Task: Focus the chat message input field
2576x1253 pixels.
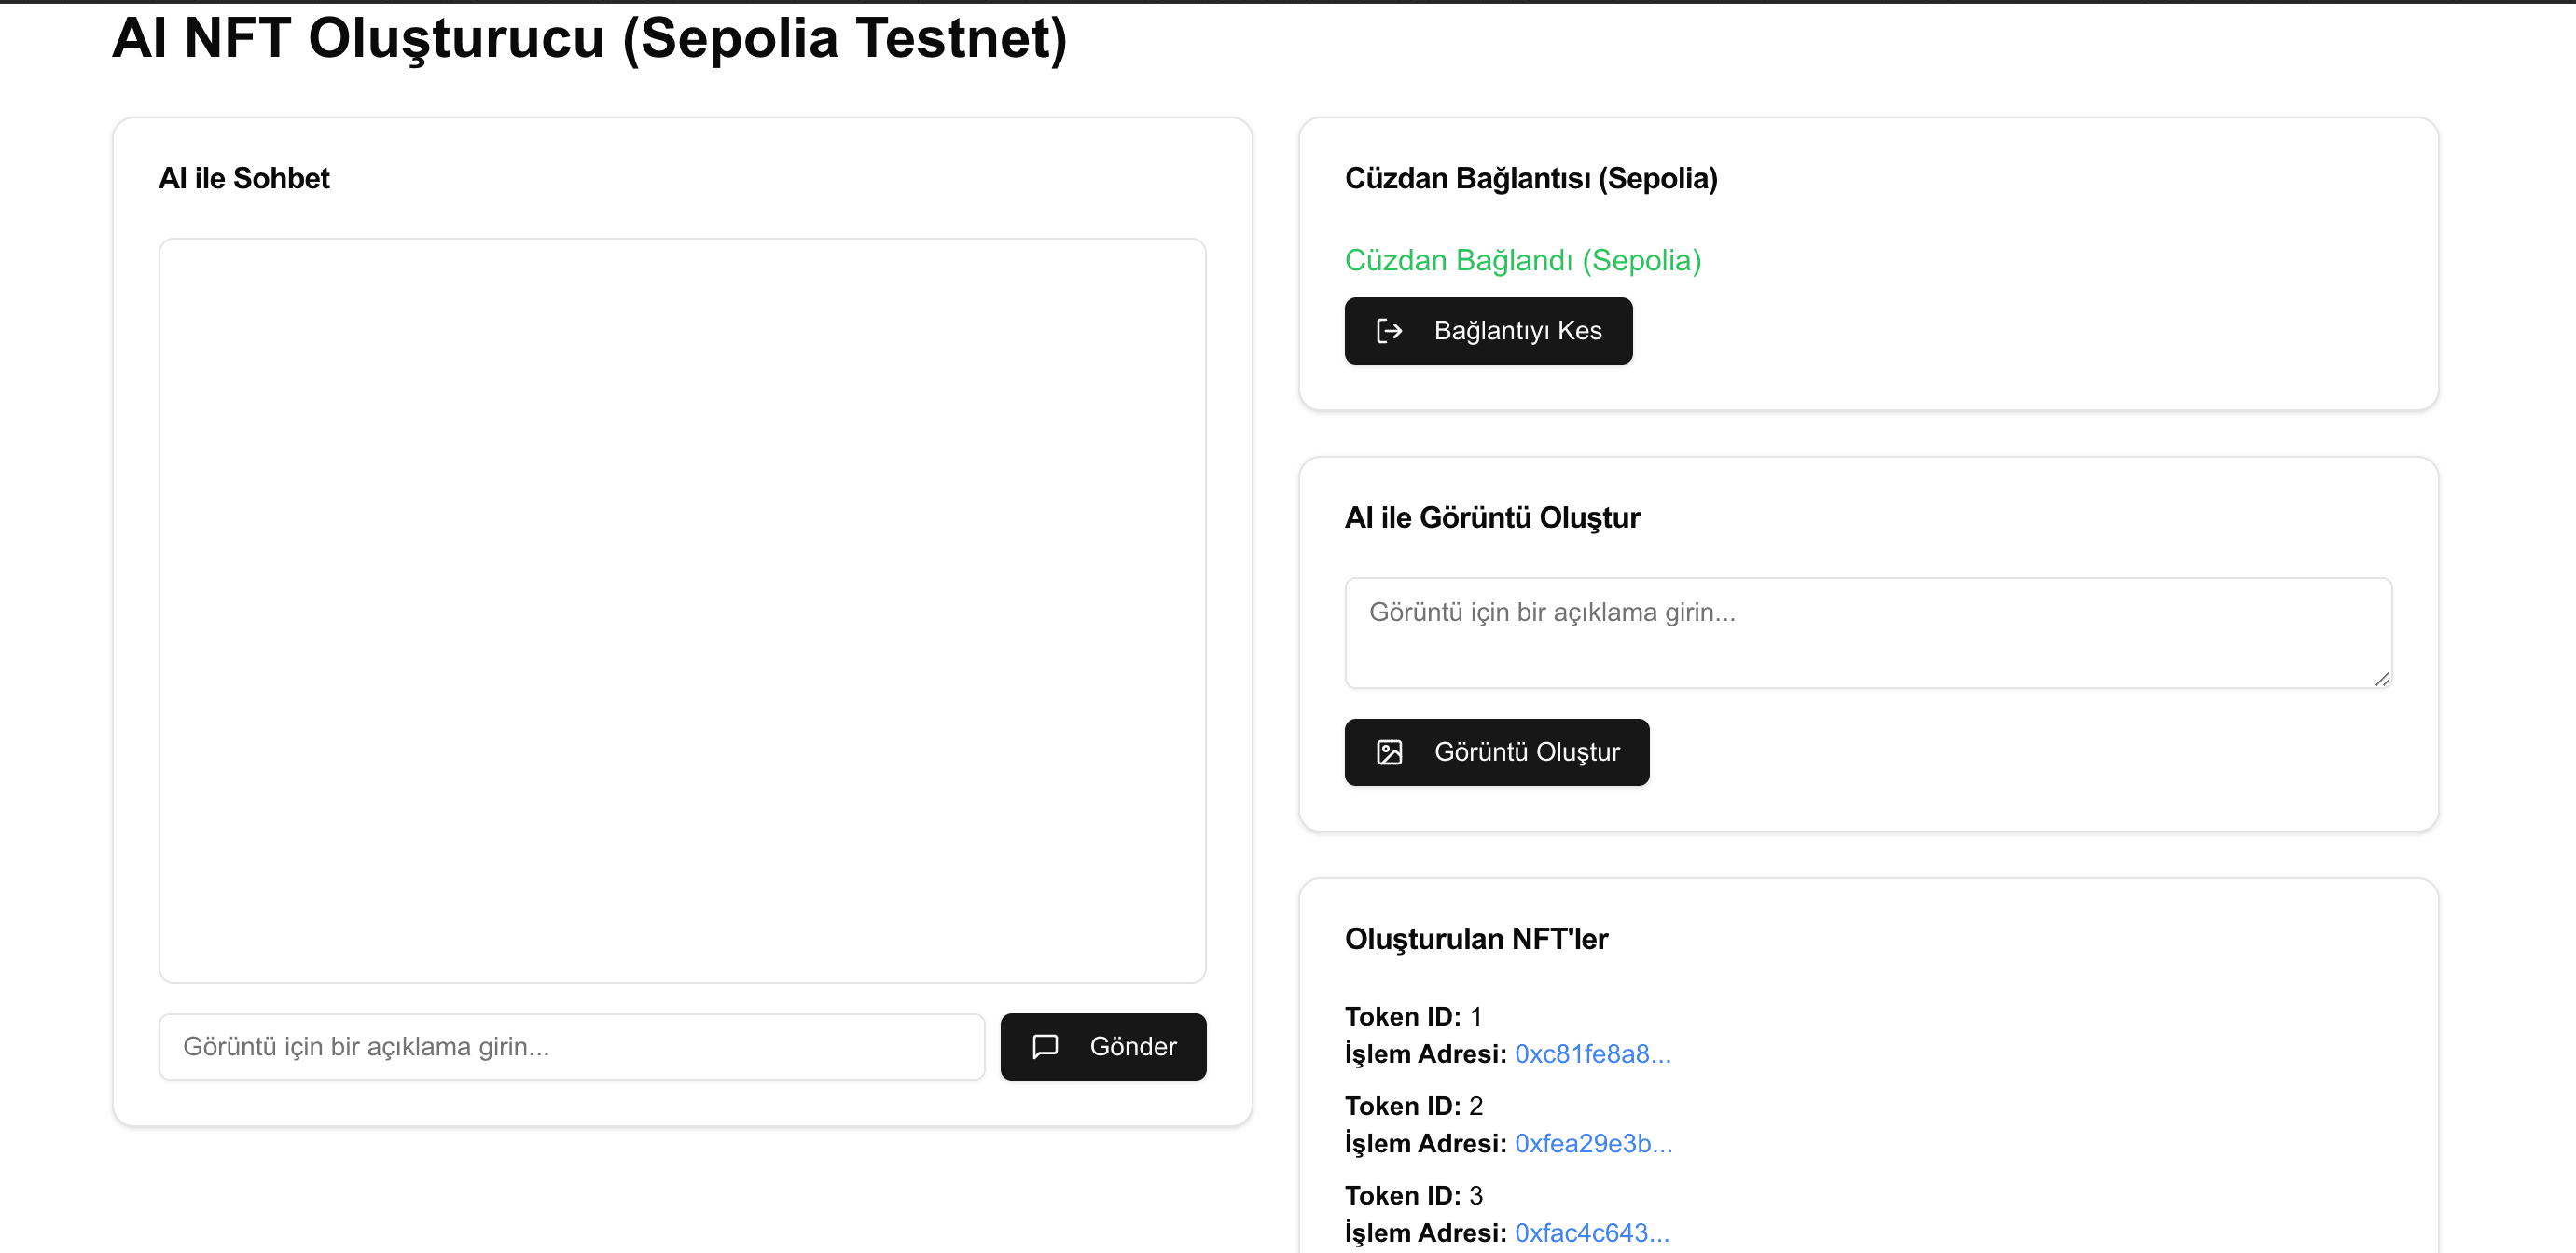Action: [572, 1046]
